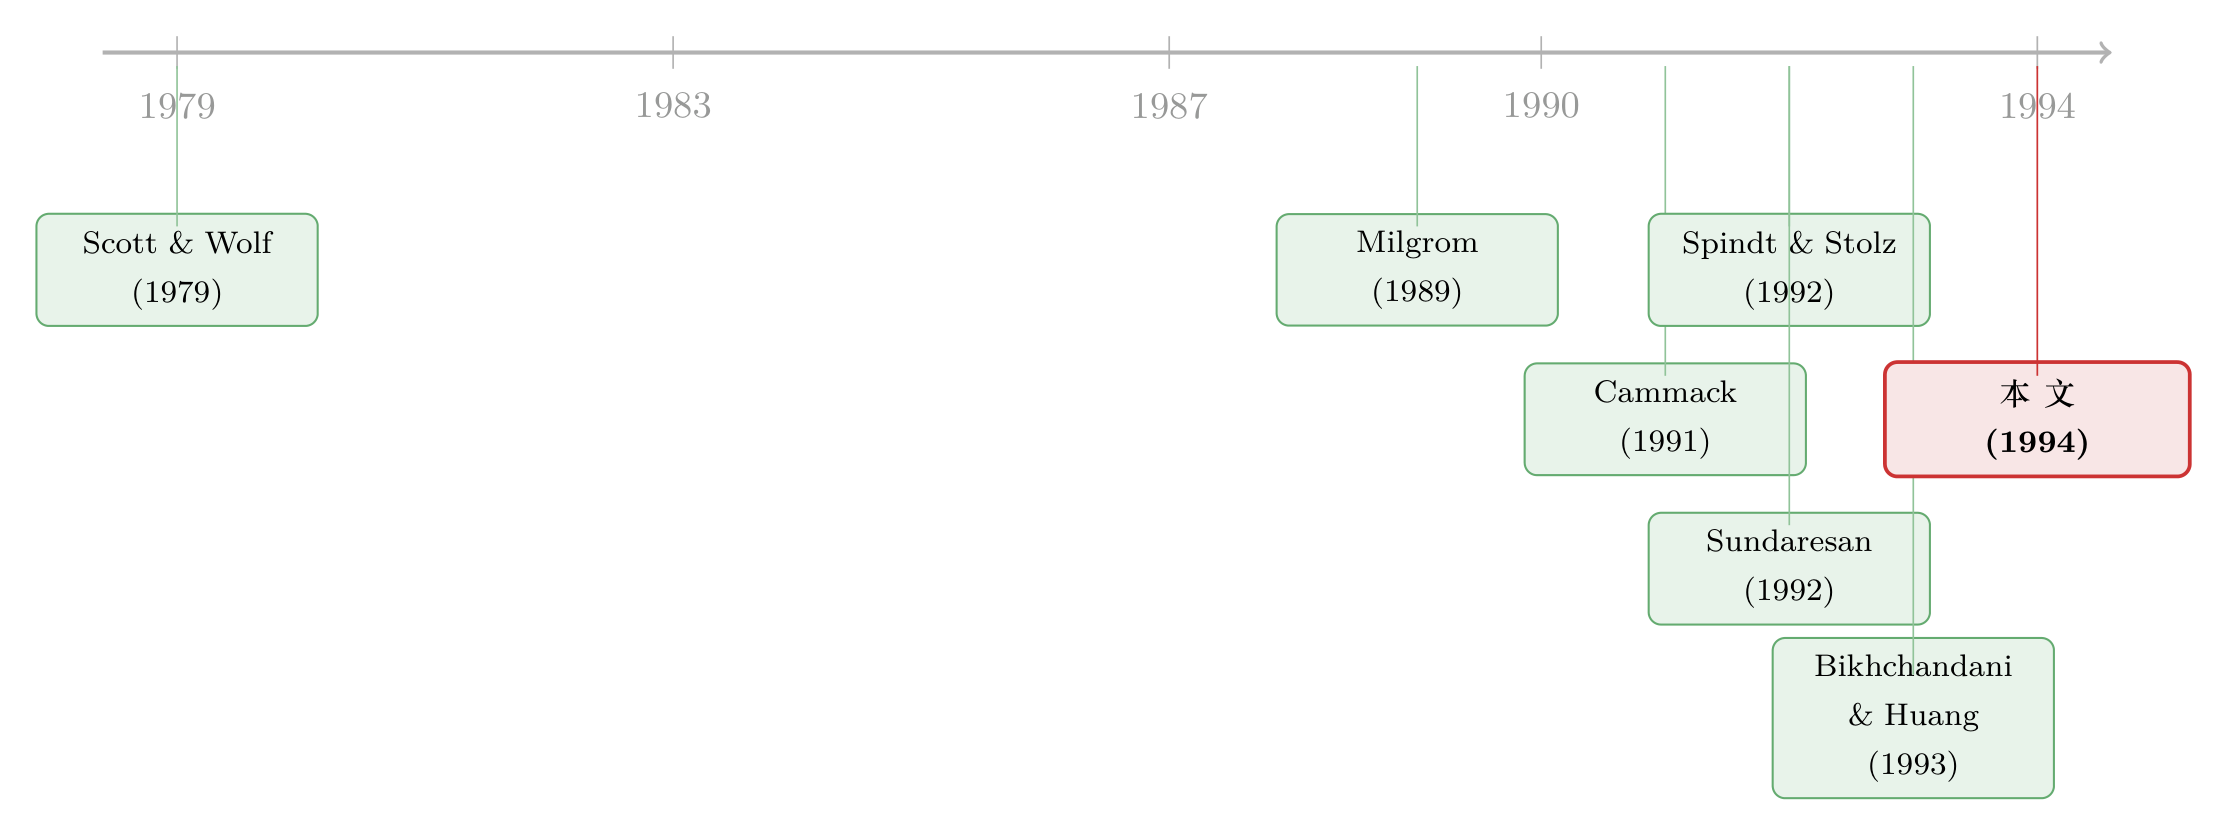Click the 1987 year label
Image resolution: width=2228 pixels, height=835 pixels.
pos(1169,106)
